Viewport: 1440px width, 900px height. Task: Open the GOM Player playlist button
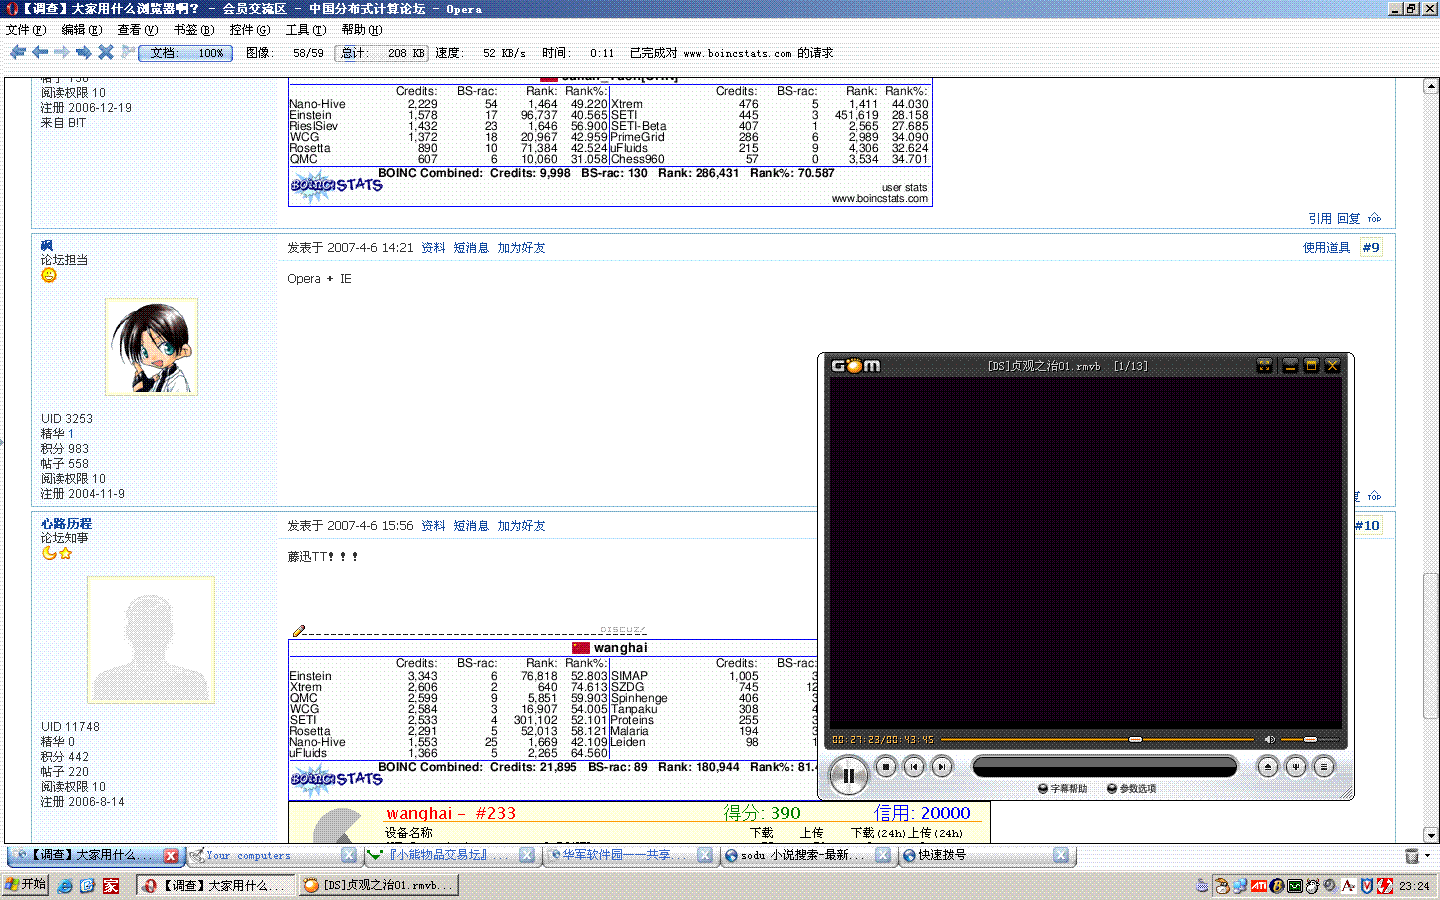pos(1323,767)
